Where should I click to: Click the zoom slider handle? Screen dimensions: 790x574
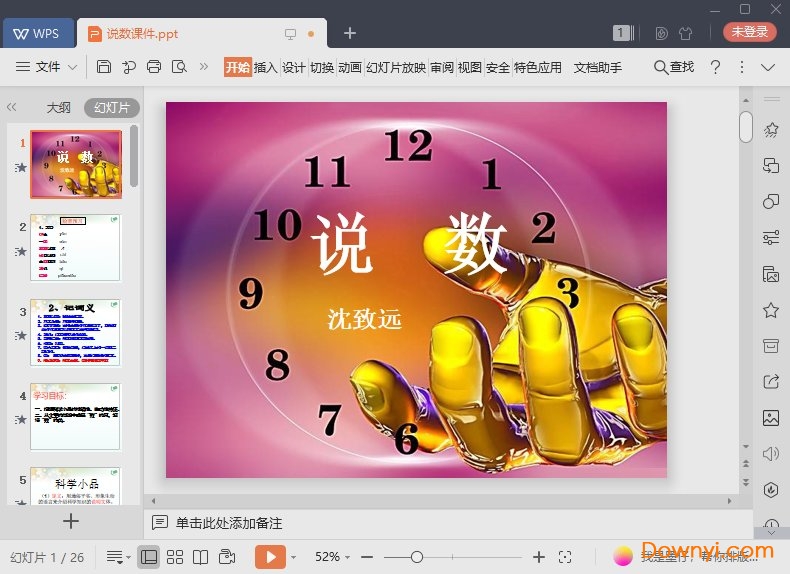point(417,557)
